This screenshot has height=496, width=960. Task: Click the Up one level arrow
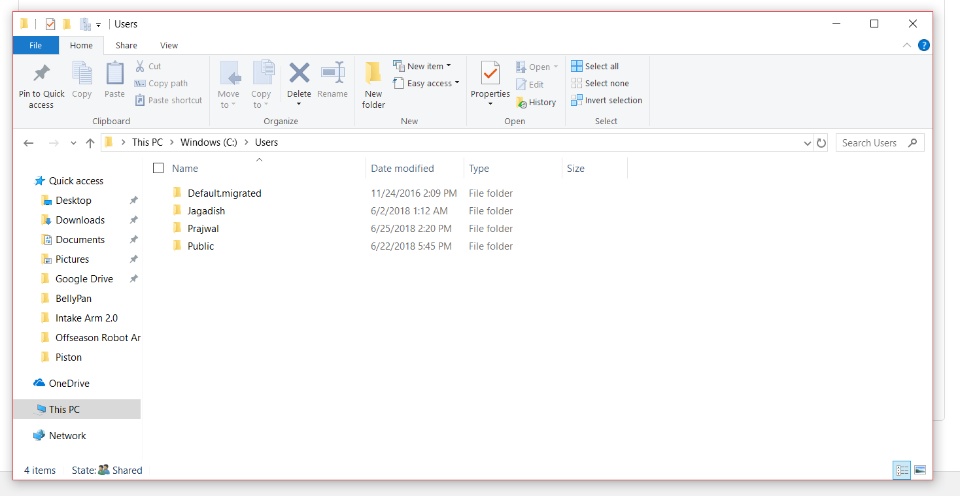point(90,143)
